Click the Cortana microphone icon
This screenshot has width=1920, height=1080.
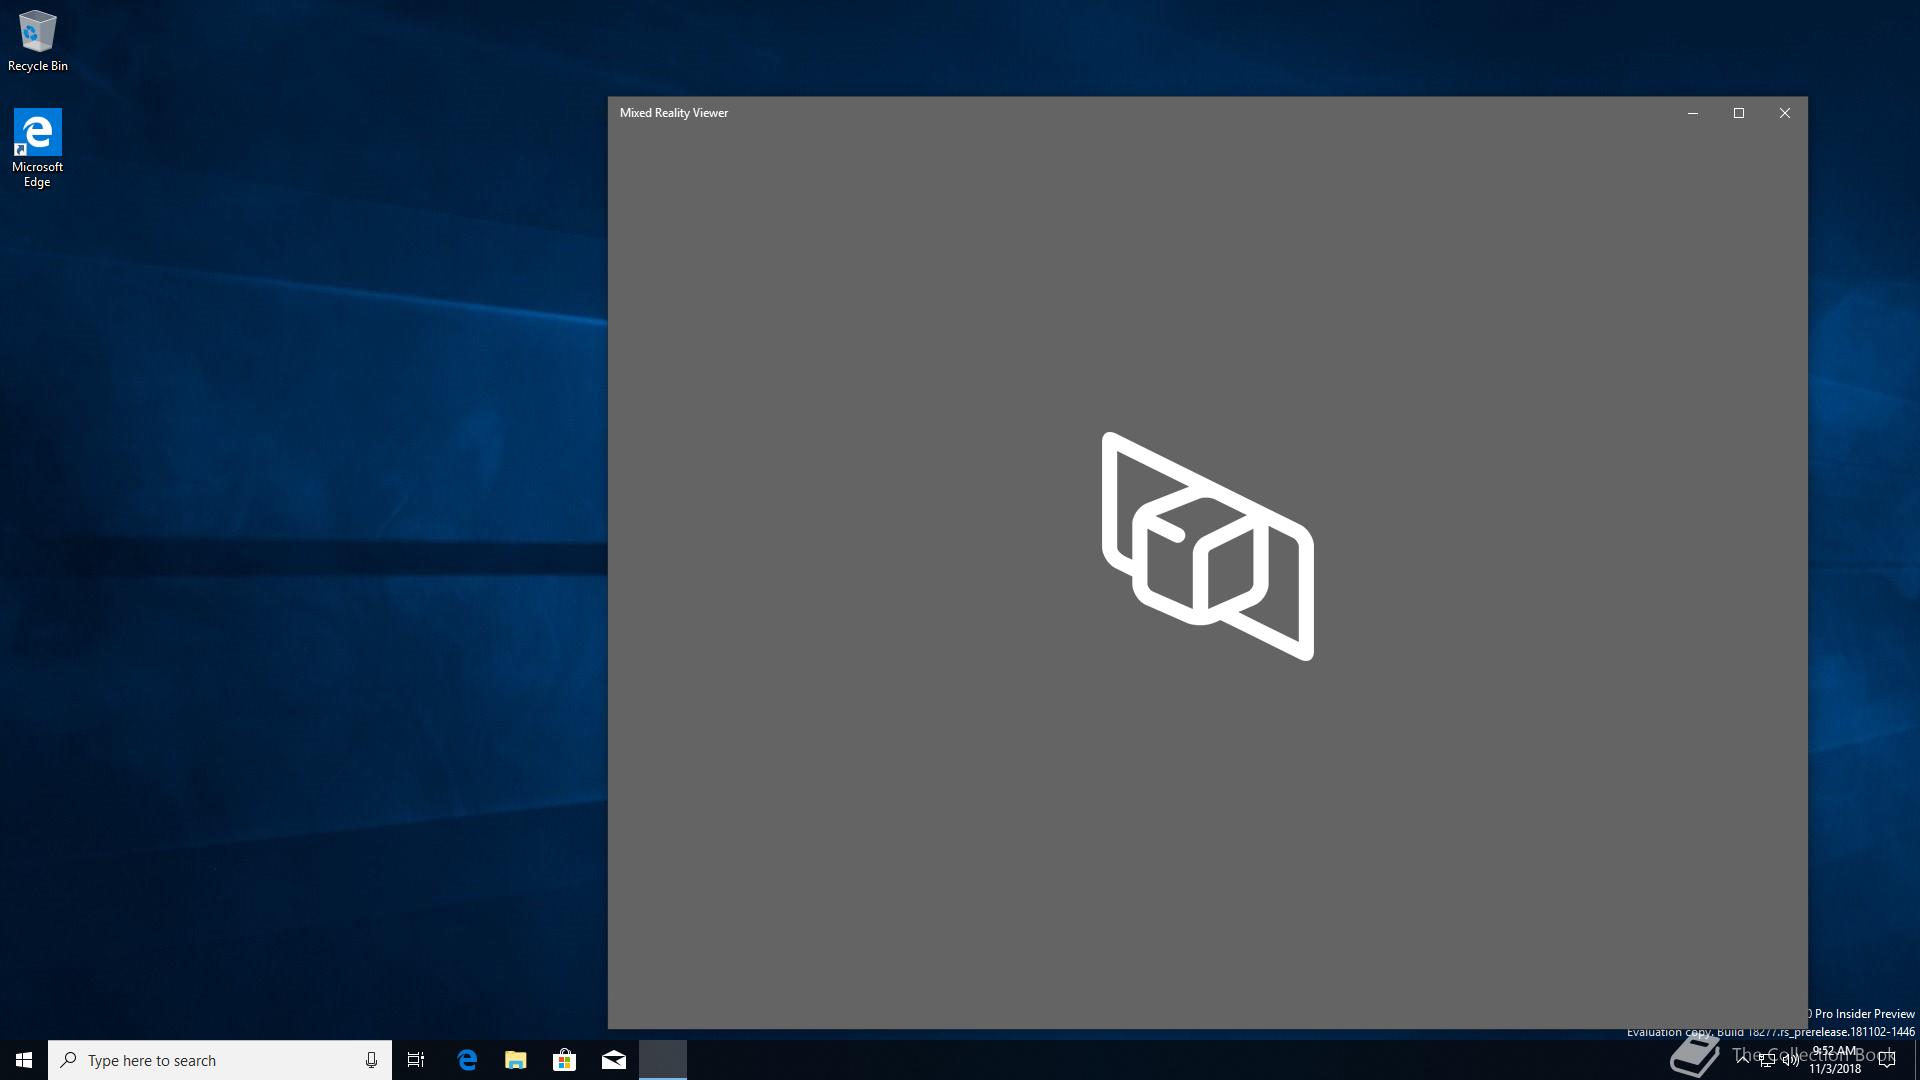[x=371, y=1060]
